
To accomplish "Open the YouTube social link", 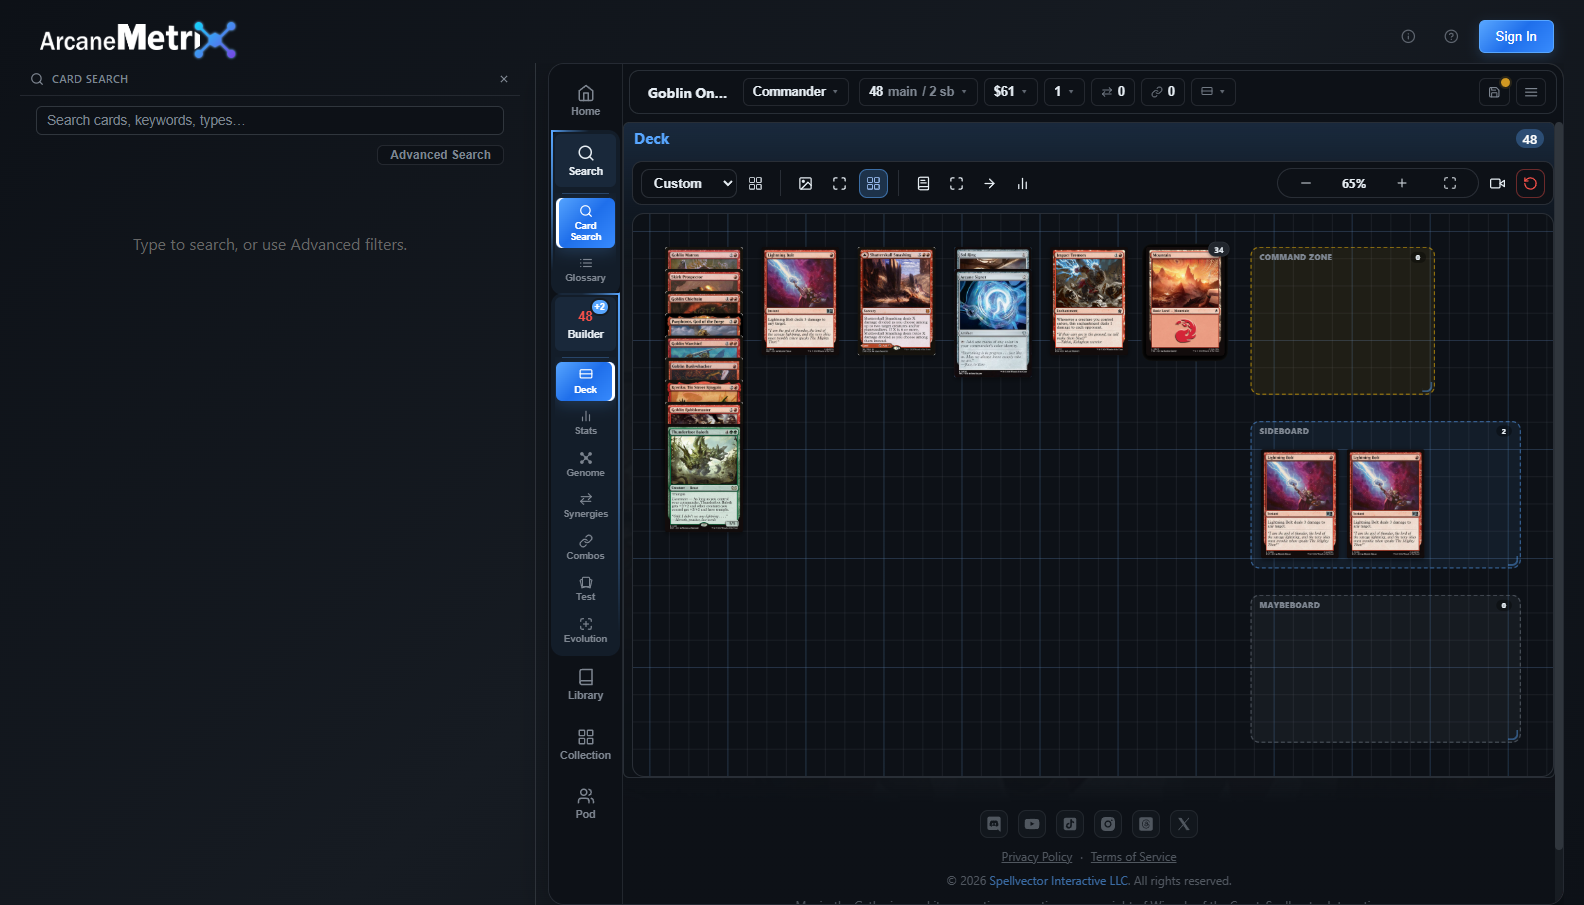I will pyautogui.click(x=1032, y=824).
